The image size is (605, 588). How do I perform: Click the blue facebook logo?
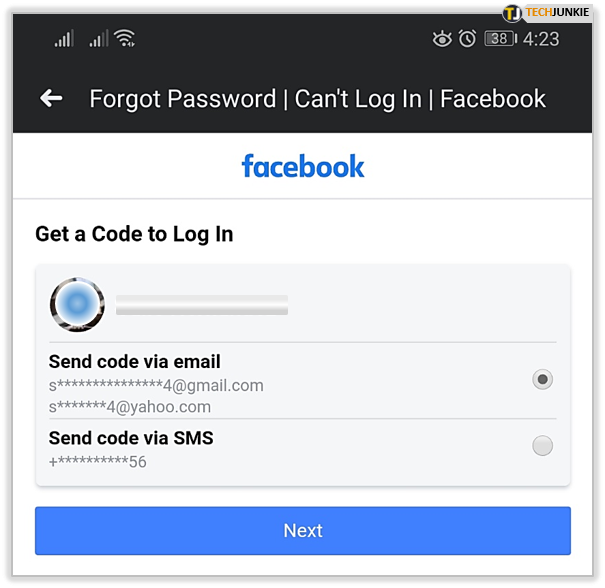pyautogui.click(x=303, y=166)
